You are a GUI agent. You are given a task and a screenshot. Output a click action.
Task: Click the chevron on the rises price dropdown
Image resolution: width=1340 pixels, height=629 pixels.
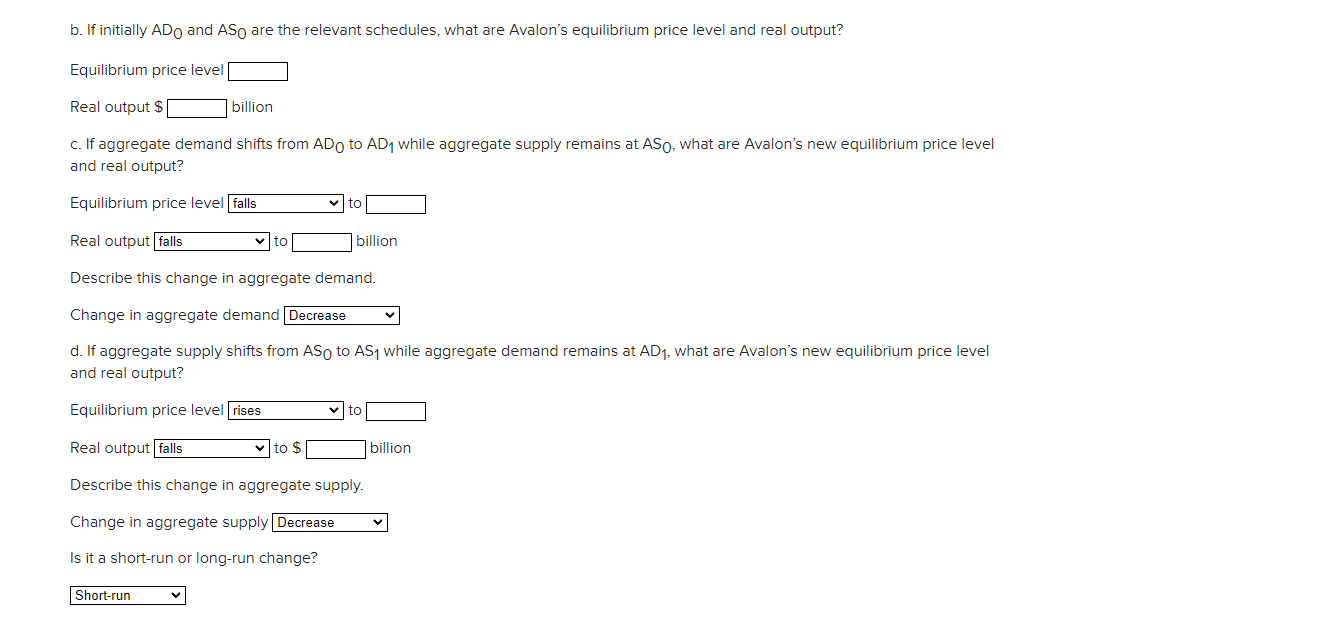coord(336,410)
